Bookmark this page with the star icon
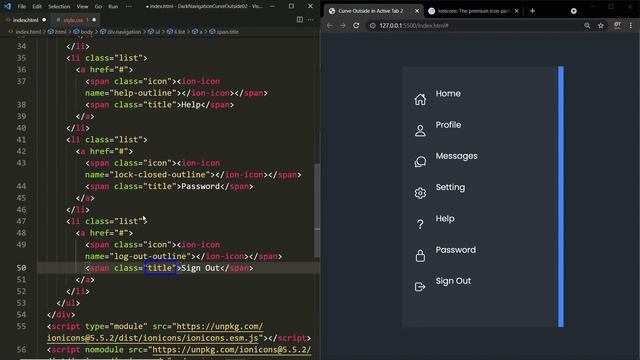Screen dimensions: 640x360 coord(600,25)
